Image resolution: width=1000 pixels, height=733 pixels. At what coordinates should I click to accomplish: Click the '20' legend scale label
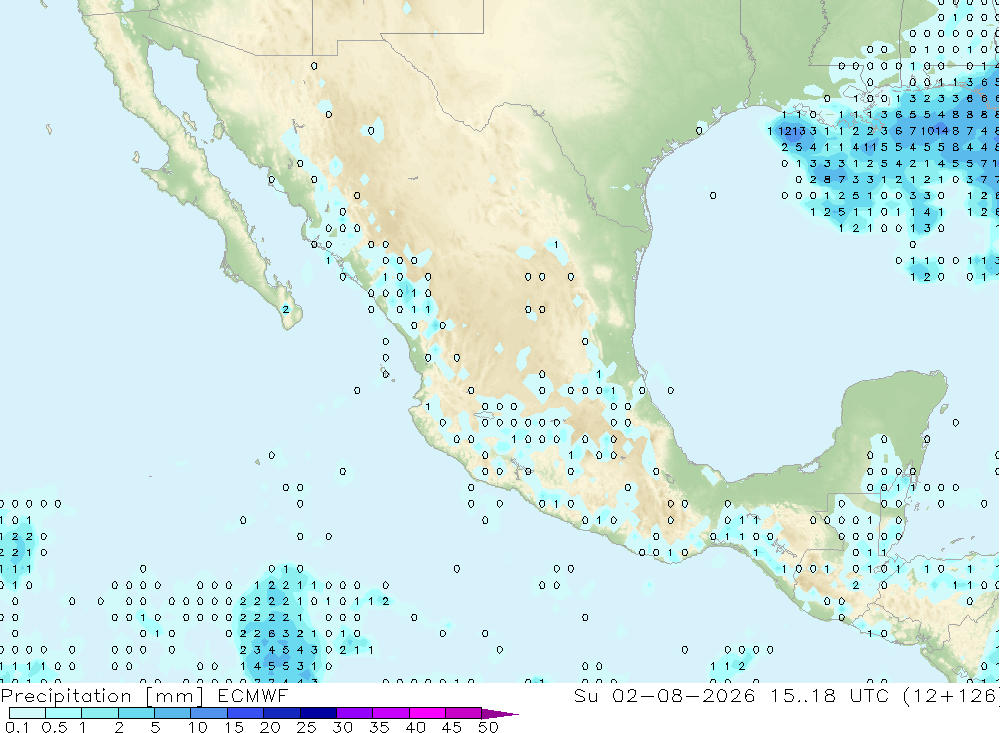(x=270, y=727)
